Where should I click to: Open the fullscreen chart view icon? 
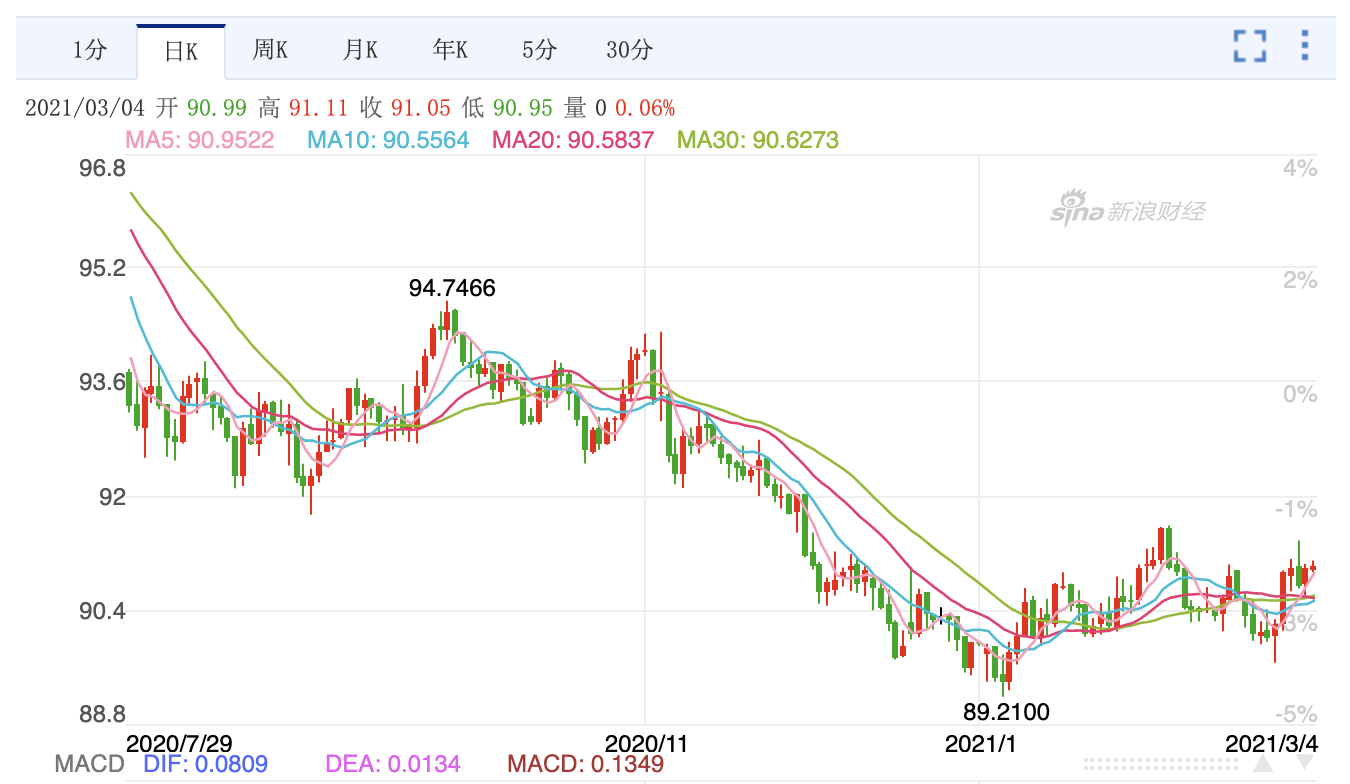pyautogui.click(x=1249, y=46)
